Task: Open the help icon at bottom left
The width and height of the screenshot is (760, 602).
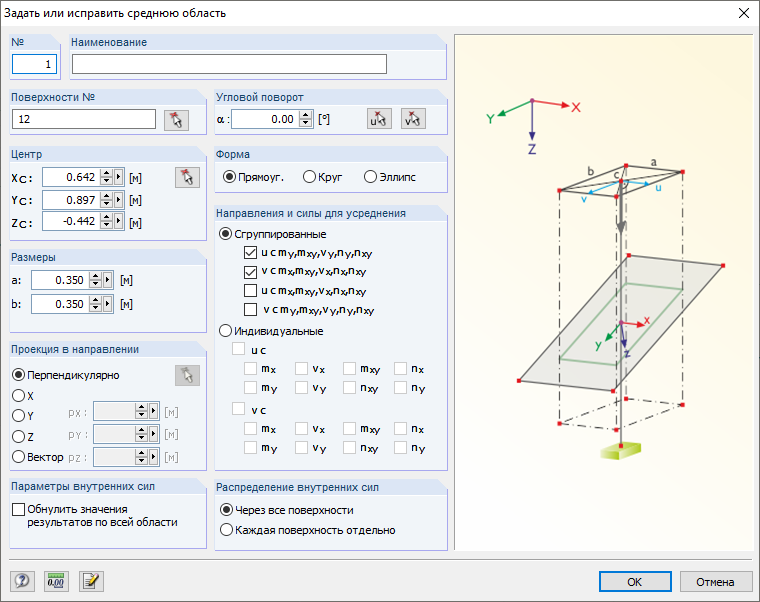Action: point(22,581)
